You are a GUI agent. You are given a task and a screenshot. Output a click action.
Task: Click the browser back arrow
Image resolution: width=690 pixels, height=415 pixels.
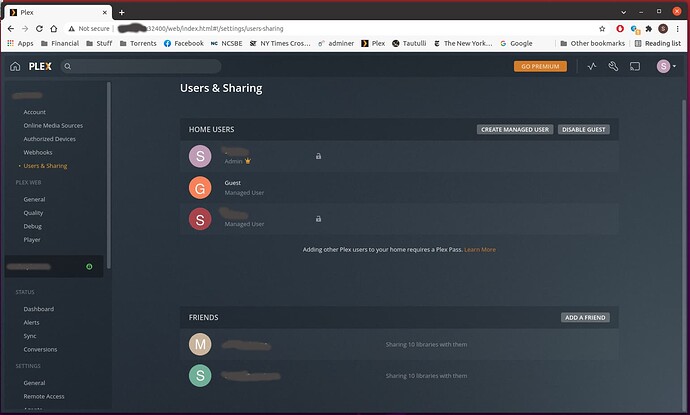pyautogui.click(x=11, y=29)
